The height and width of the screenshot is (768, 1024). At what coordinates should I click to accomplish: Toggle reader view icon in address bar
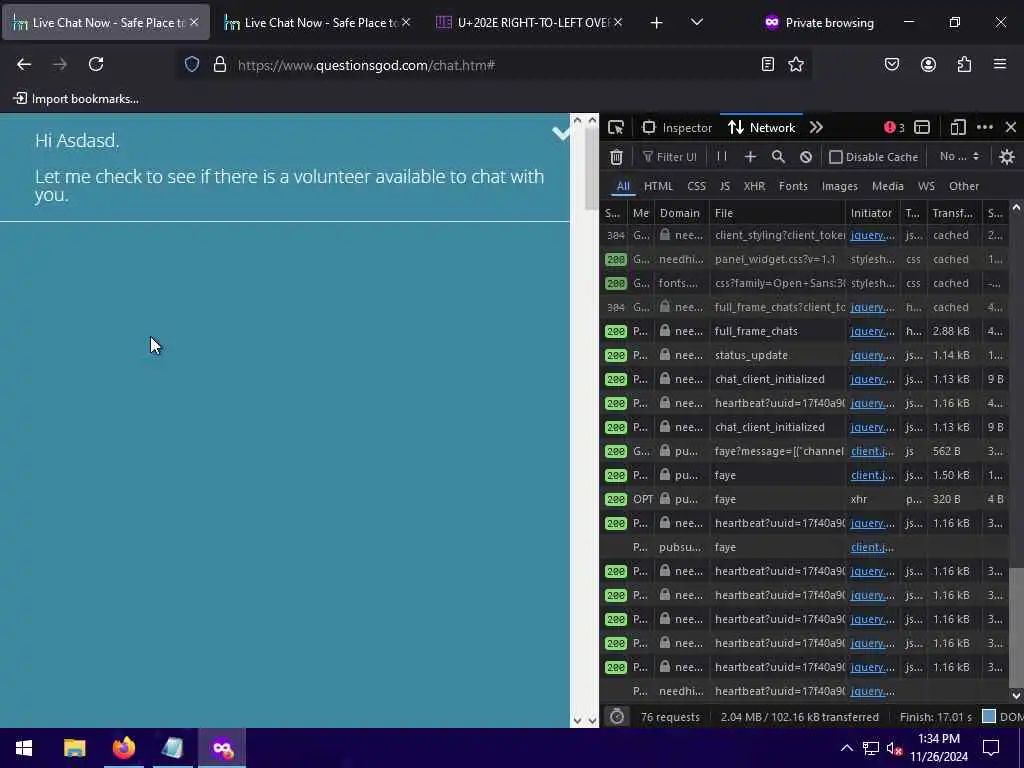click(x=768, y=64)
